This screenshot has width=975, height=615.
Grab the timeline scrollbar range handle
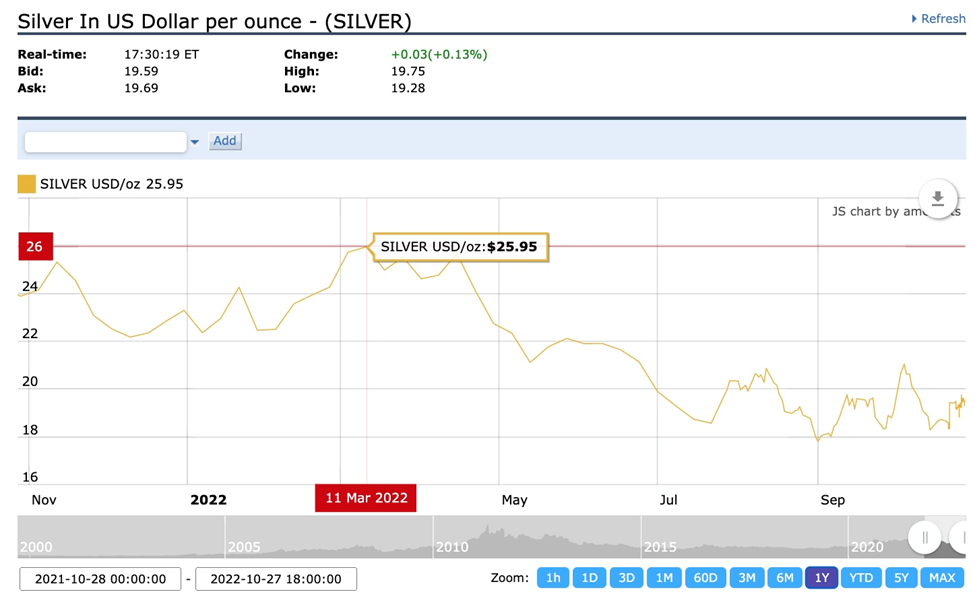925,537
